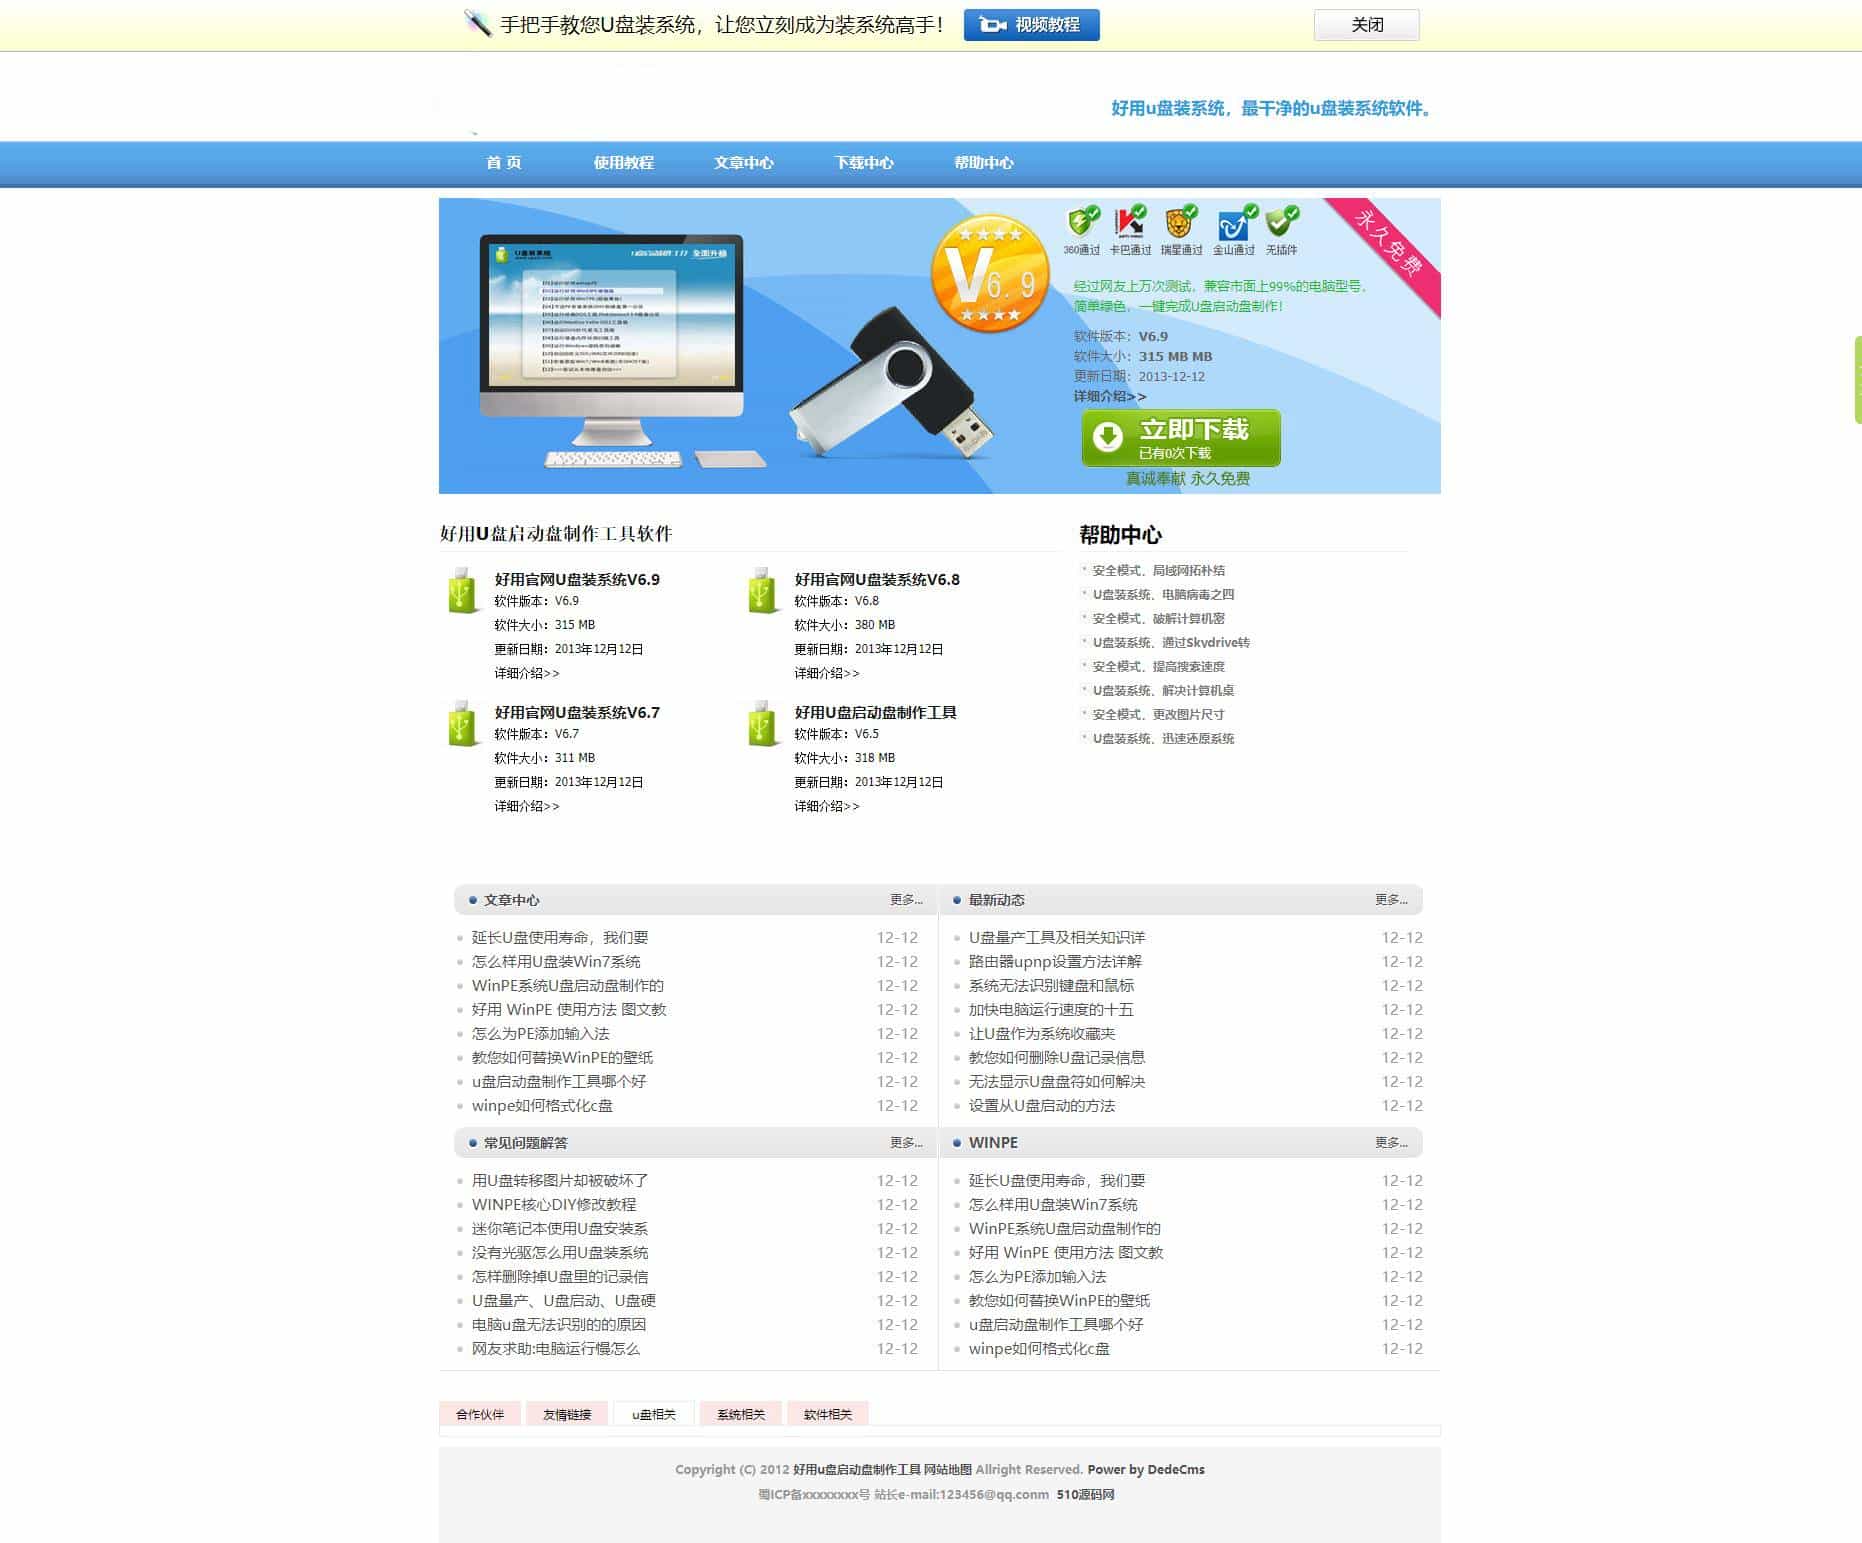Switch to the u盘相关 tab
Image resolution: width=1862 pixels, height=1543 pixels.
pos(654,1414)
